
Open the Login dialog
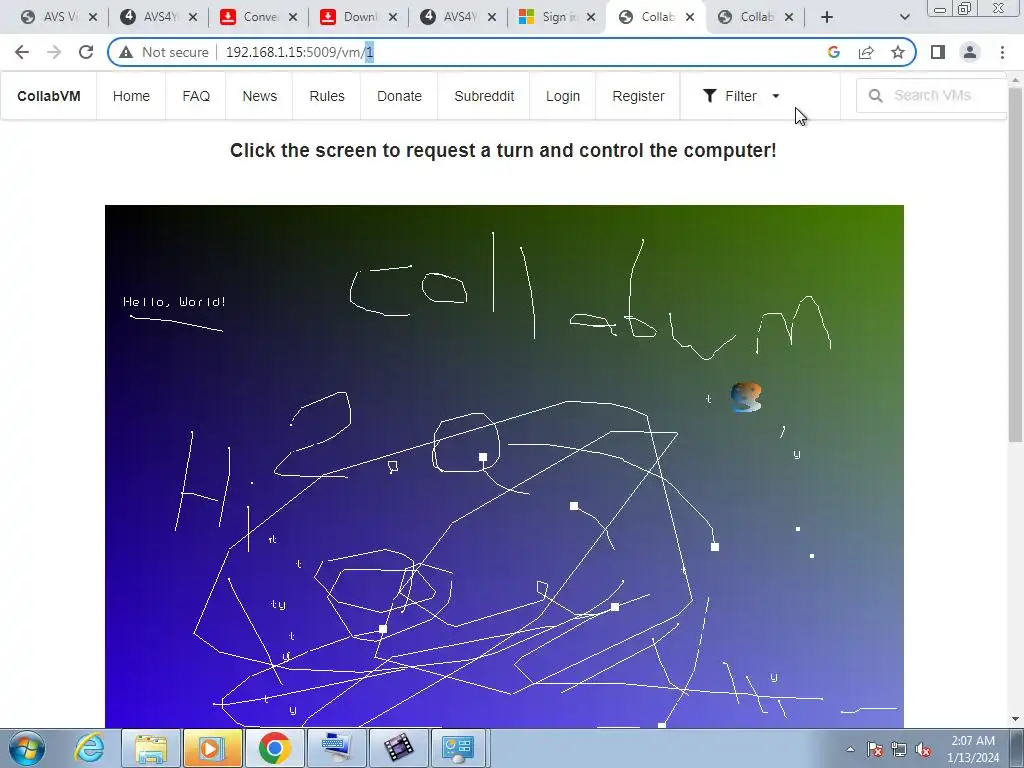click(563, 96)
